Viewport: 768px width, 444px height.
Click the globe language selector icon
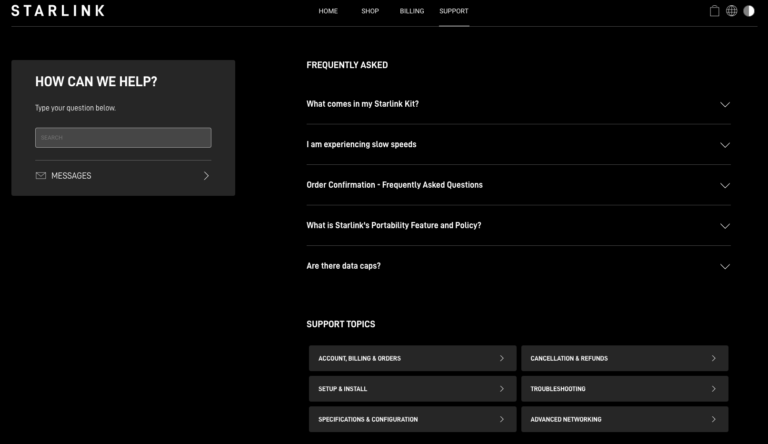(731, 11)
